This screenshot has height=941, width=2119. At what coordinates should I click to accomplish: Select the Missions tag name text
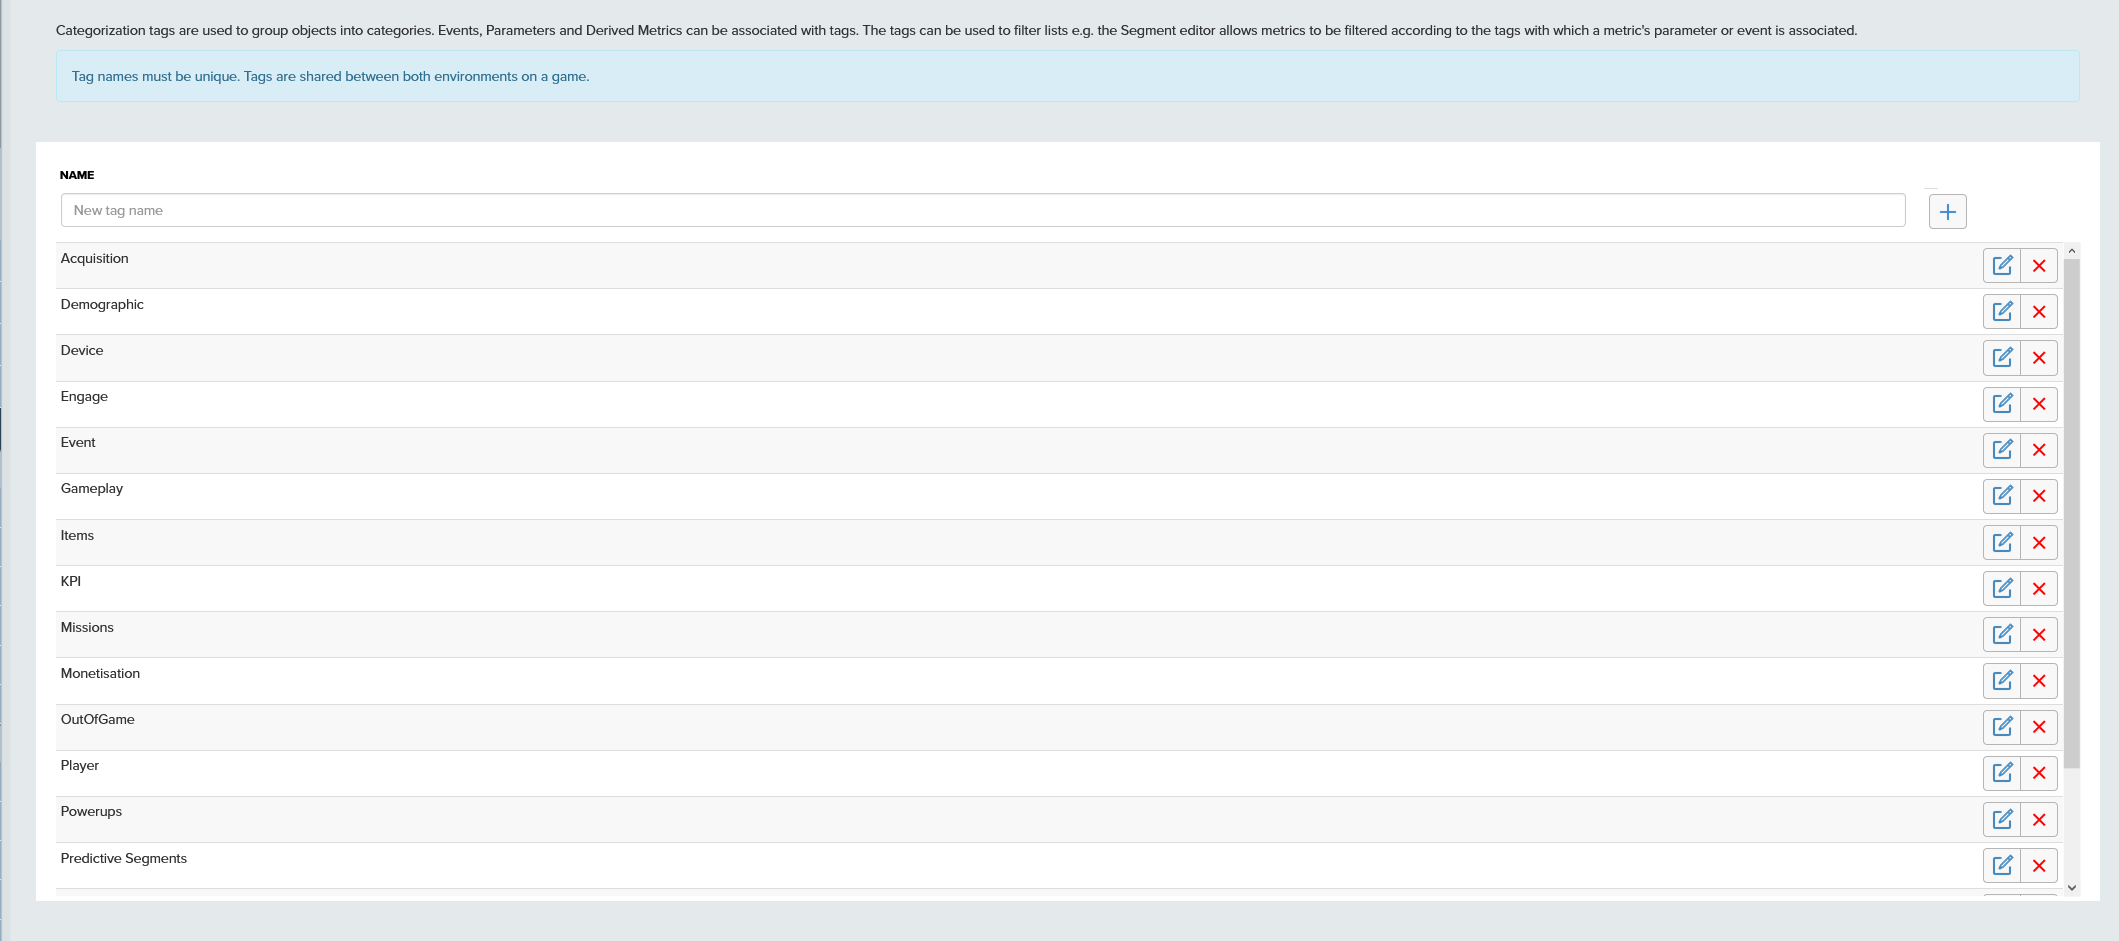click(x=87, y=627)
